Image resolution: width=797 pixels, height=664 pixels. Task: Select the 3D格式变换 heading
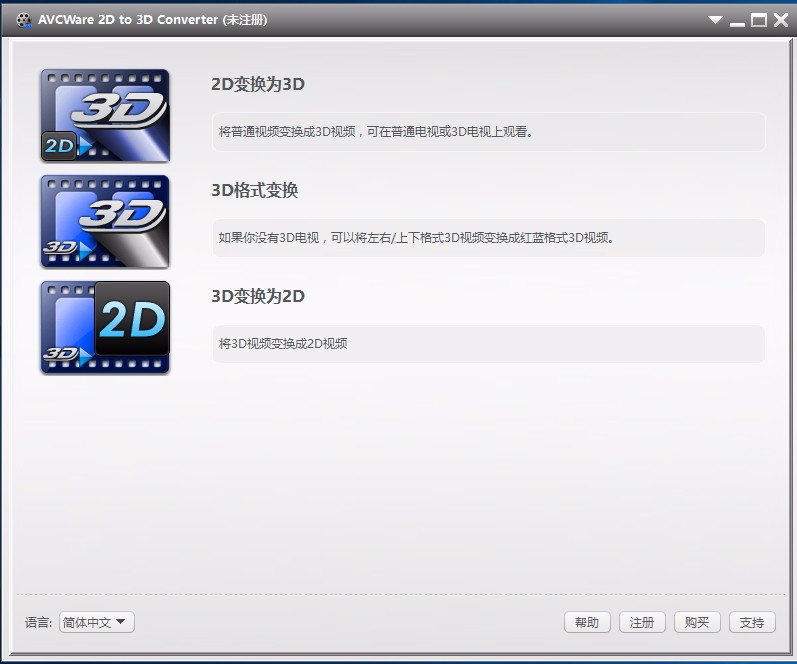tap(254, 190)
